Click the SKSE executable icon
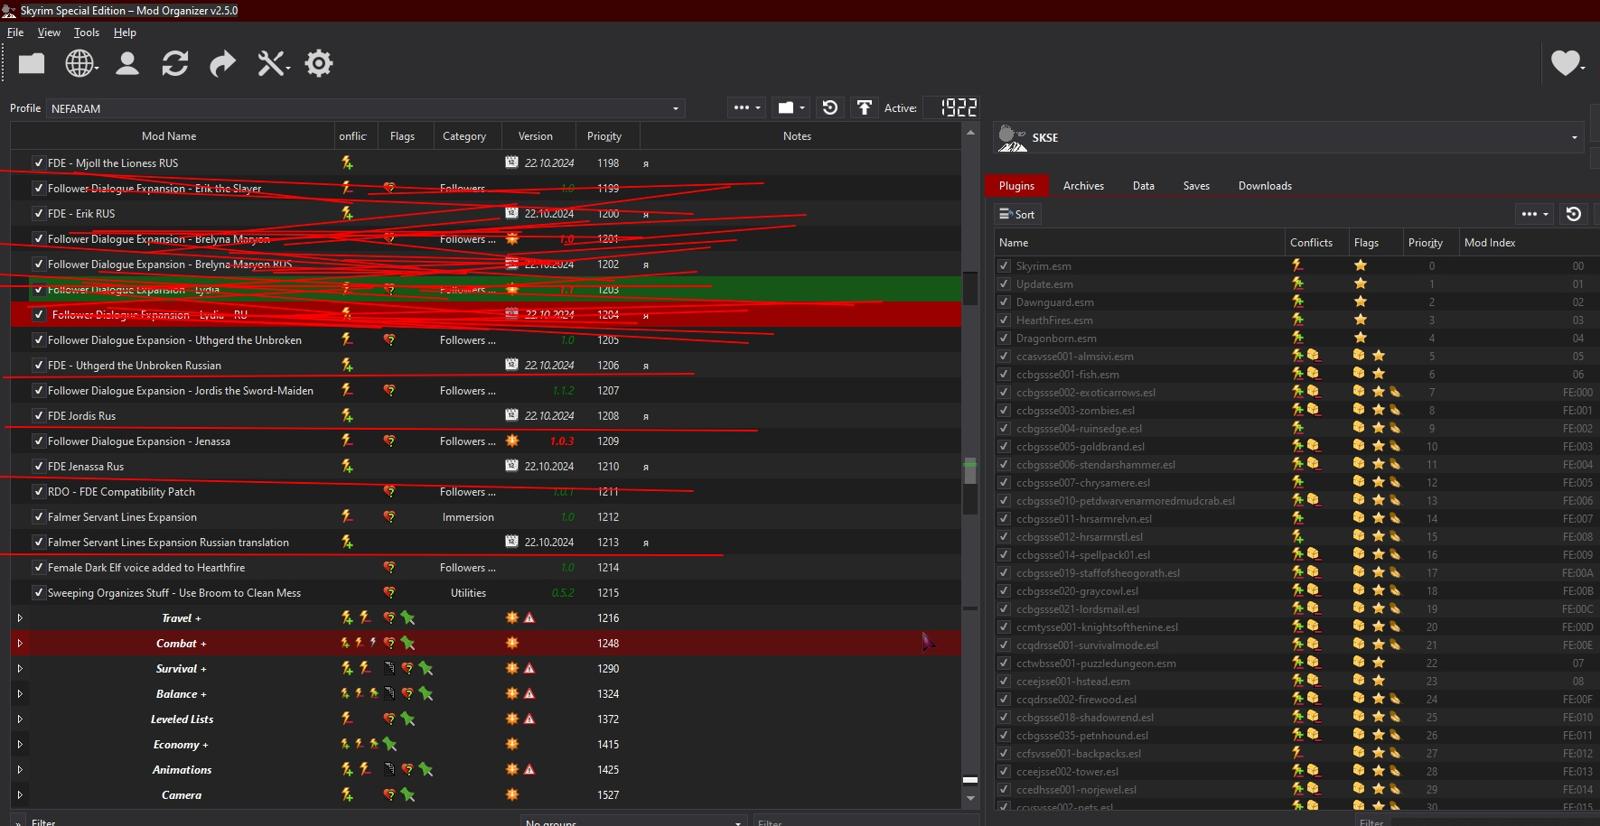1600x826 pixels. click(1012, 138)
